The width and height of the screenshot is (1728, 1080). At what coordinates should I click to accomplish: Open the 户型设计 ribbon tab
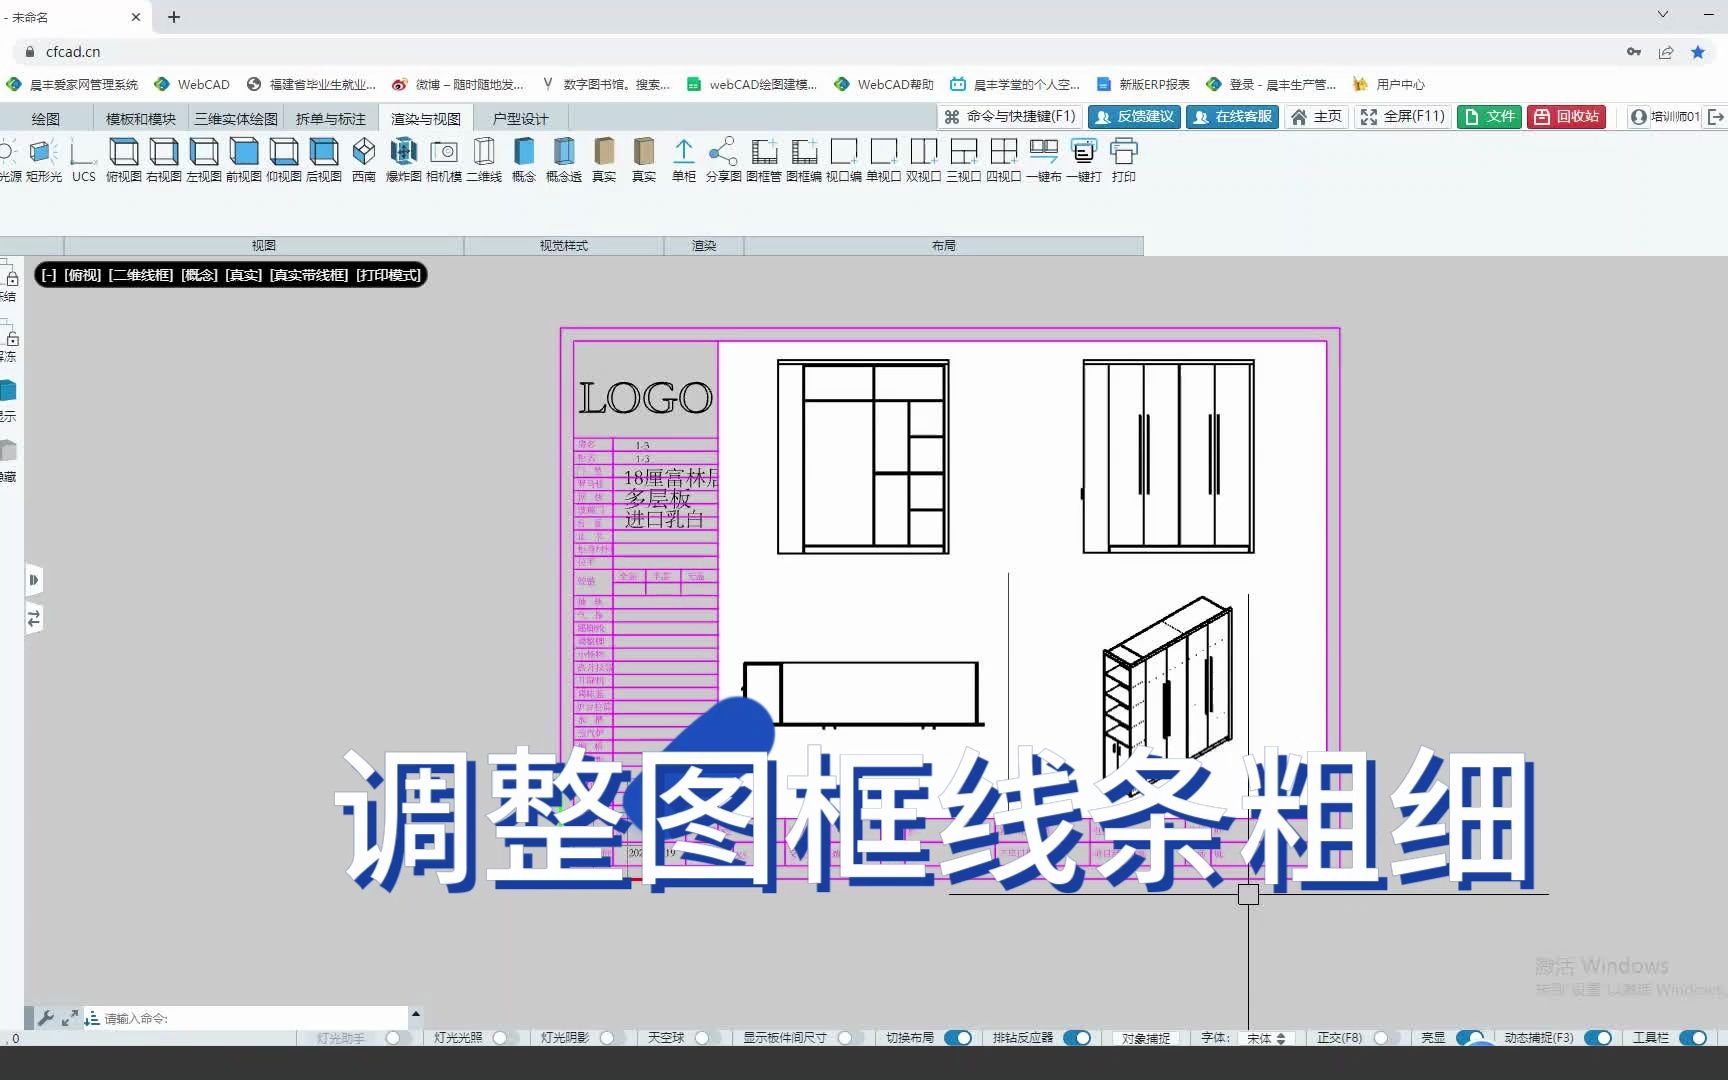520,118
